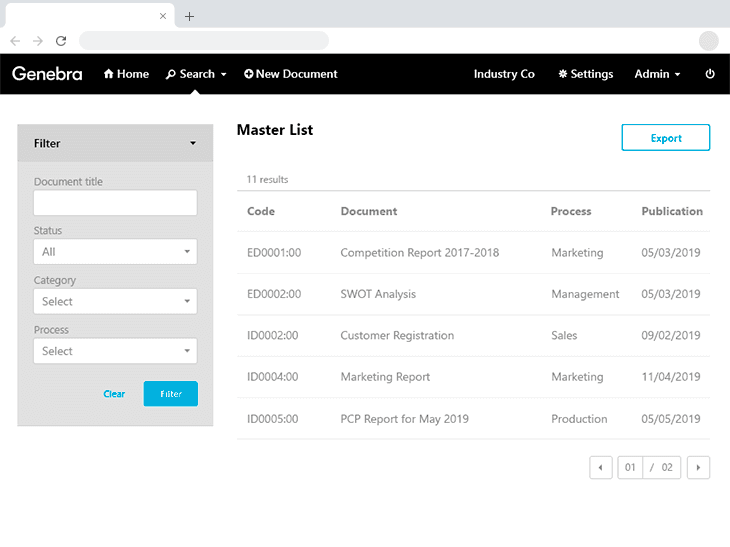
Task: Click the power logout icon
Action: click(710, 74)
